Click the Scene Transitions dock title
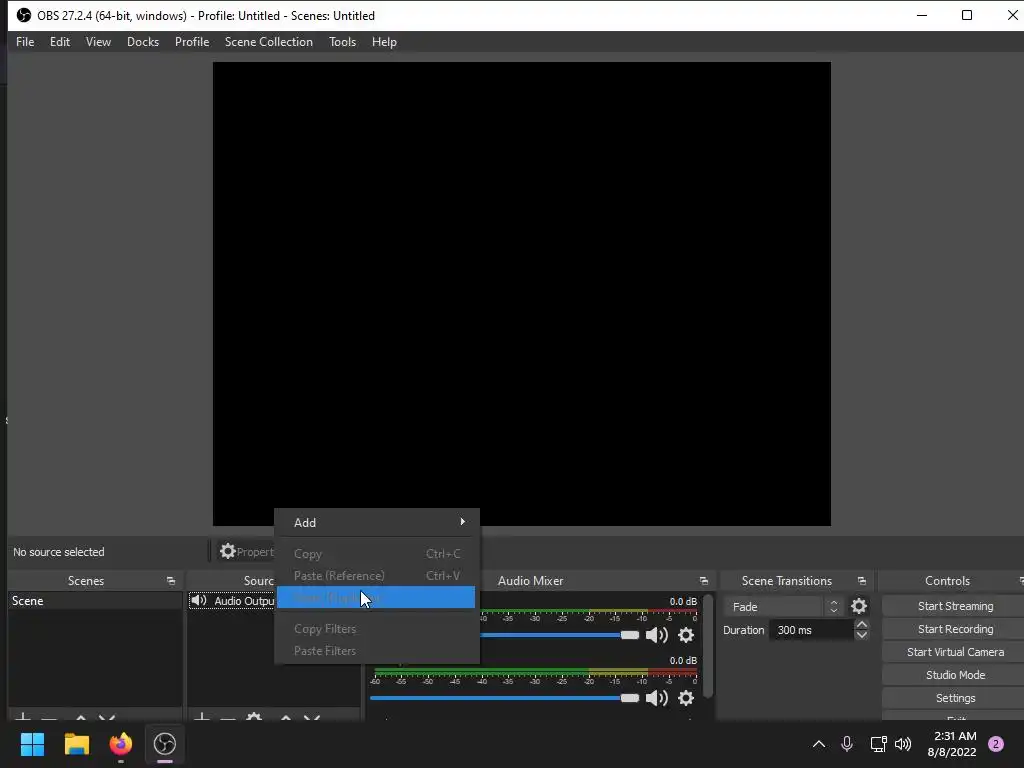The width and height of the screenshot is (1024, 768). coord(786,581)
